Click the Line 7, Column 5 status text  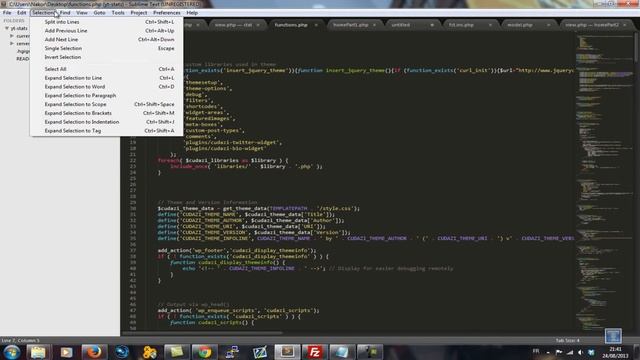pyautogui.click(x=20, y=340)
